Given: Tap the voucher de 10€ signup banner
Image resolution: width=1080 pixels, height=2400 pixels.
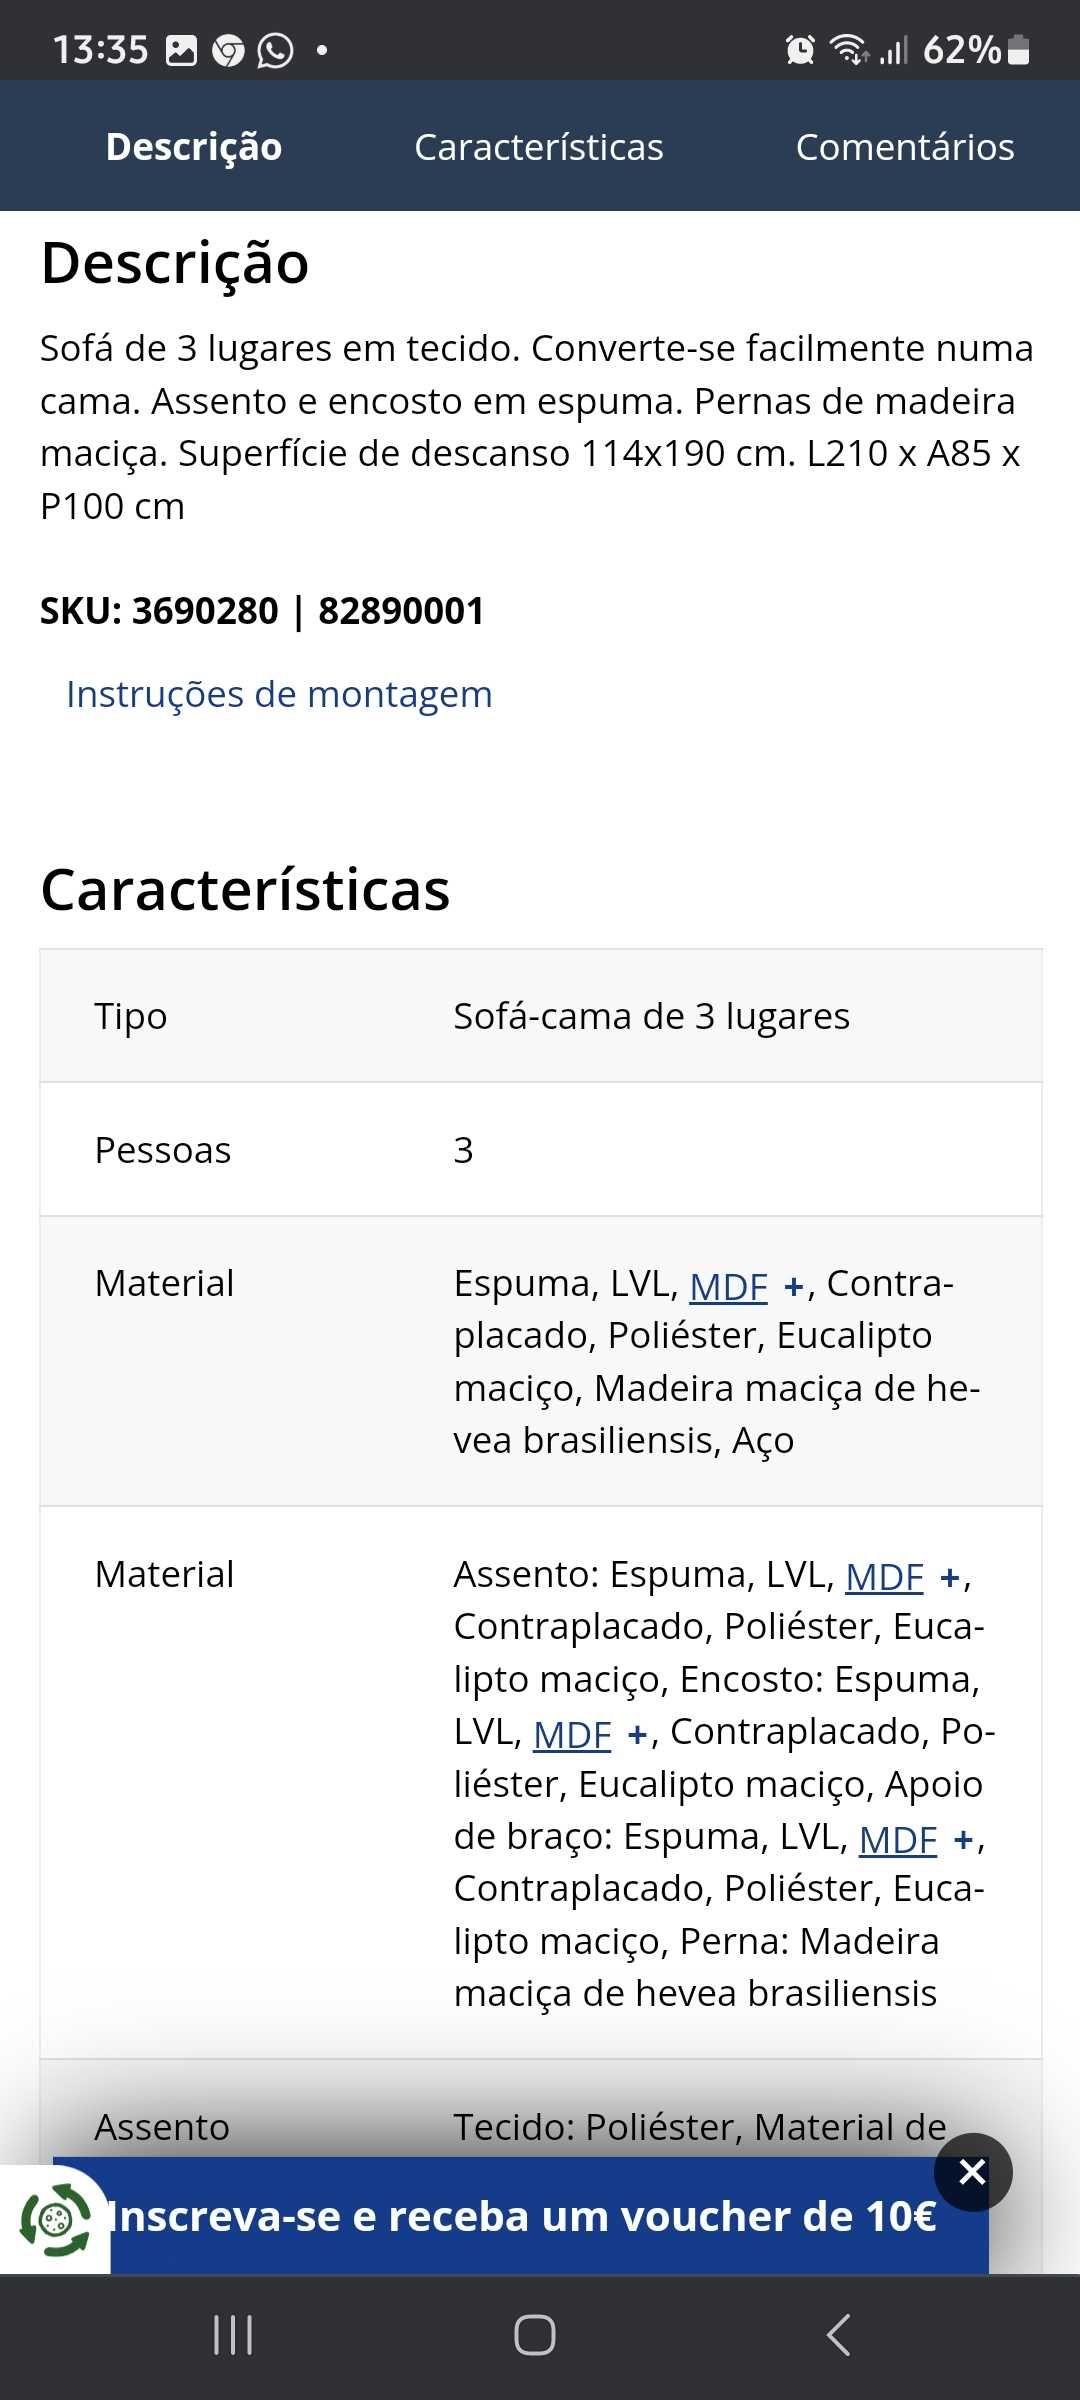Looking at the screenshot, I should pyautogui.click(x=521, y=2216).
